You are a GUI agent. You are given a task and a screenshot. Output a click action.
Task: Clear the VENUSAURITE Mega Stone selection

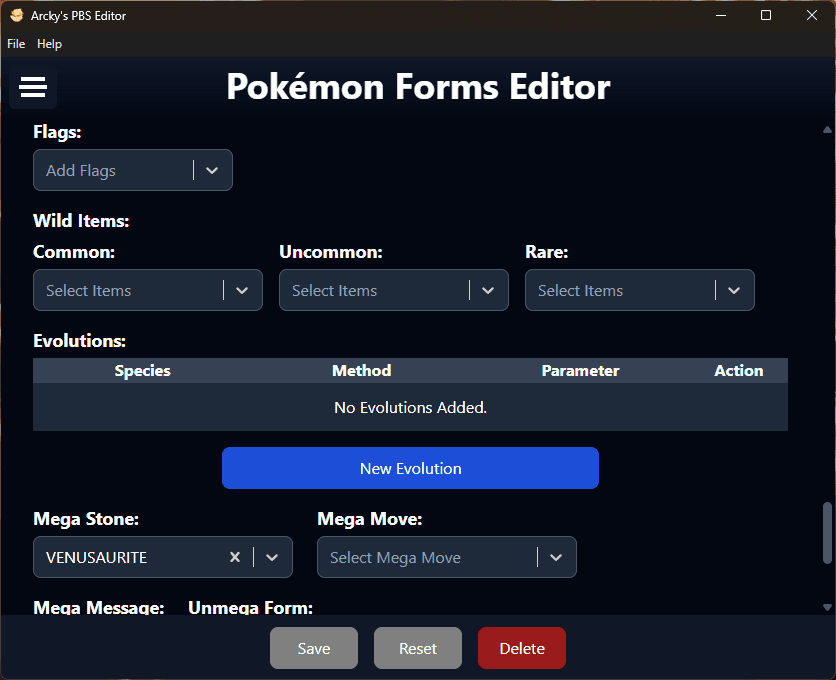pyautogui.click(x=235, y=557)
